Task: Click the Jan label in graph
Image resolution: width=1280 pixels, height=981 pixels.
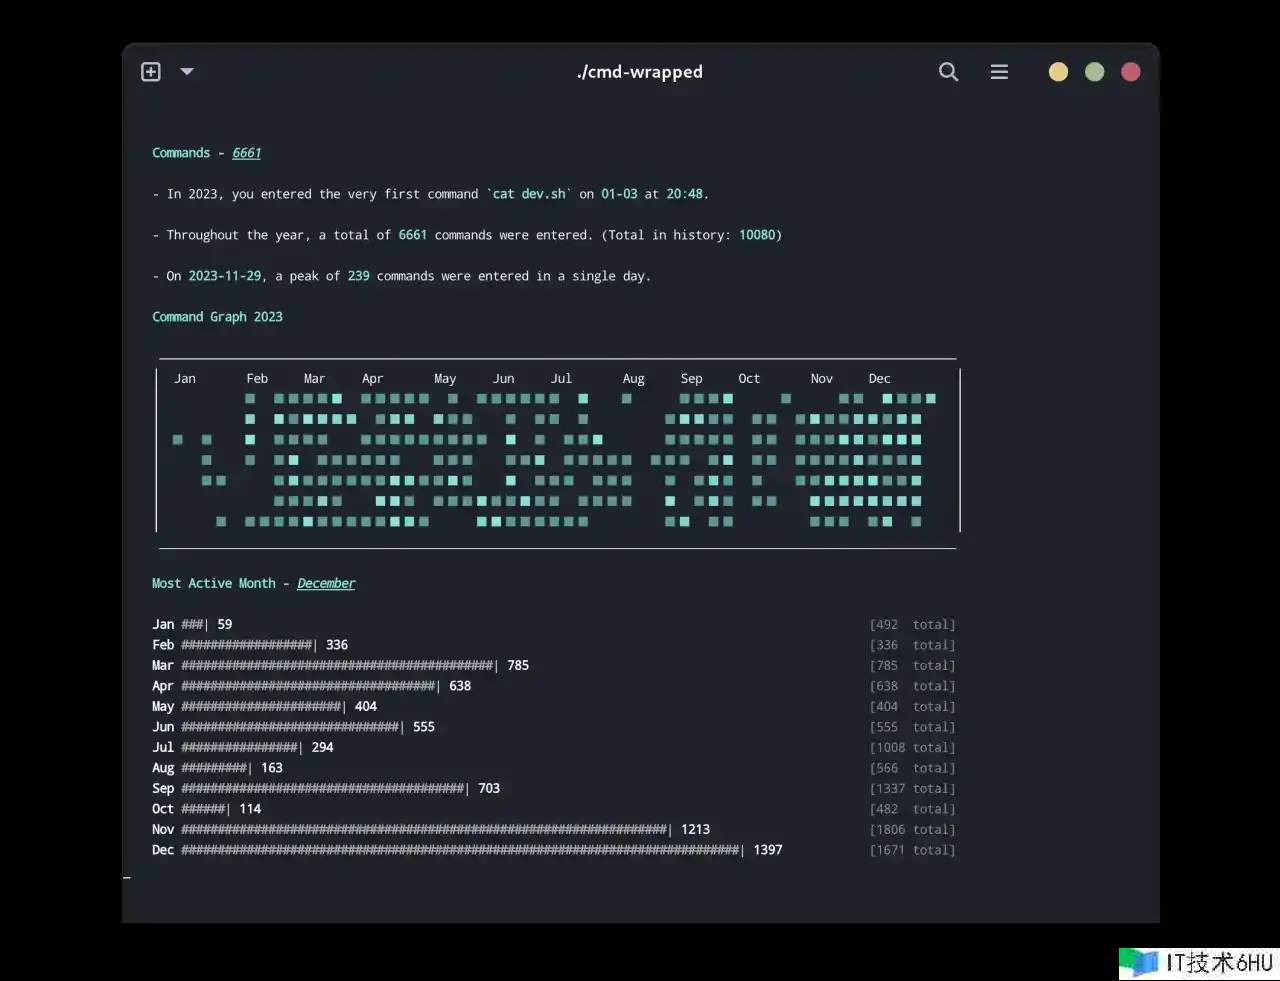Action: [x=185, y=378]
